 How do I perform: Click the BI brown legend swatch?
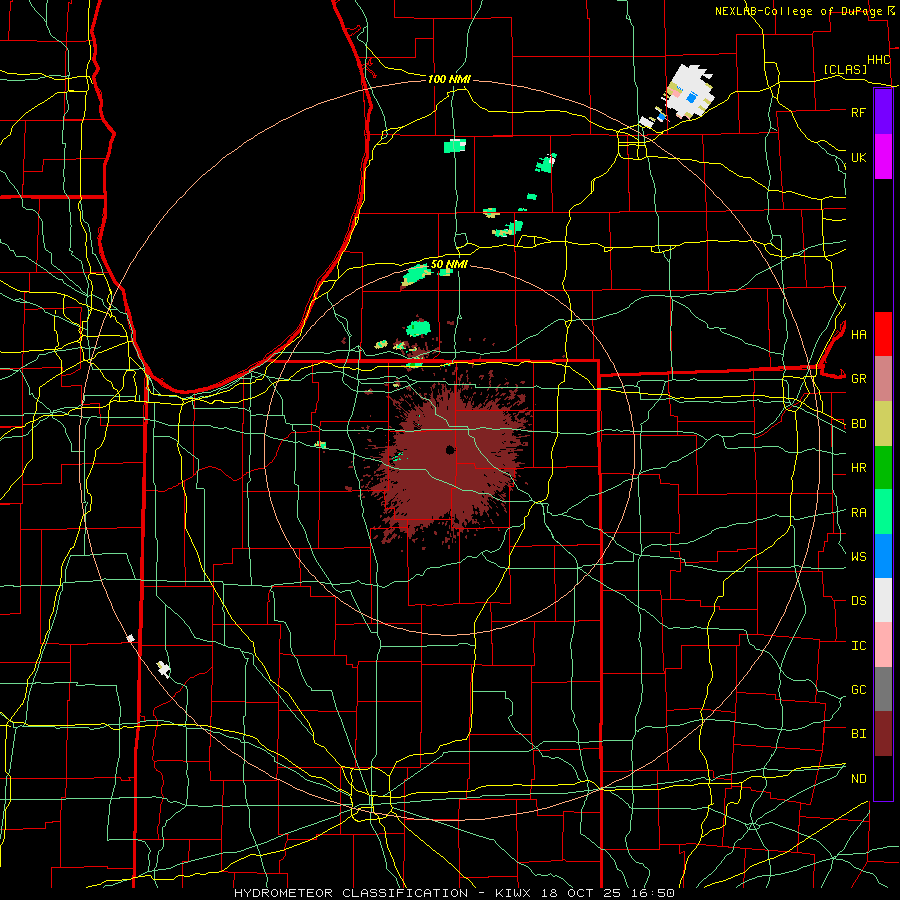coord(883,734)
